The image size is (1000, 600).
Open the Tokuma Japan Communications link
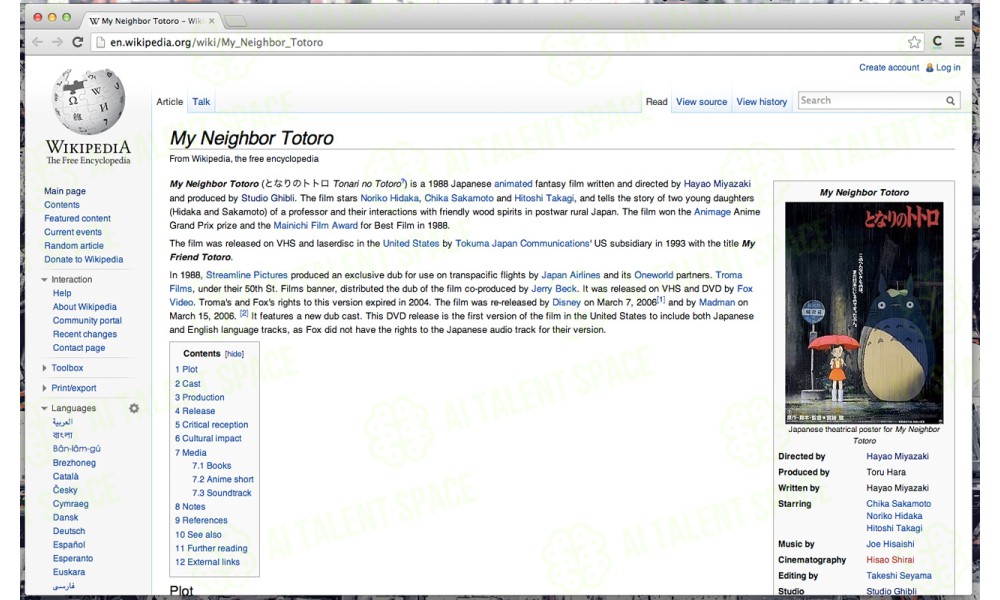(522, 244)
